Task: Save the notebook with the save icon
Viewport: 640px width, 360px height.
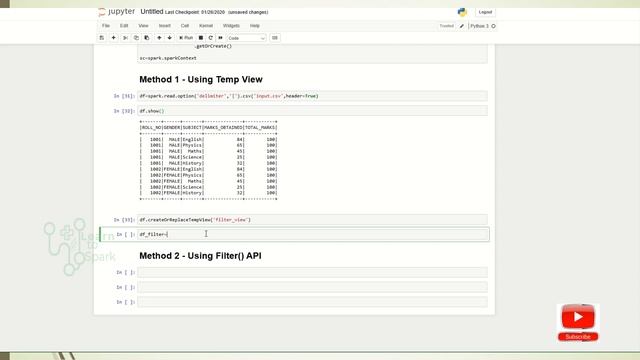Action: [102, 38]
